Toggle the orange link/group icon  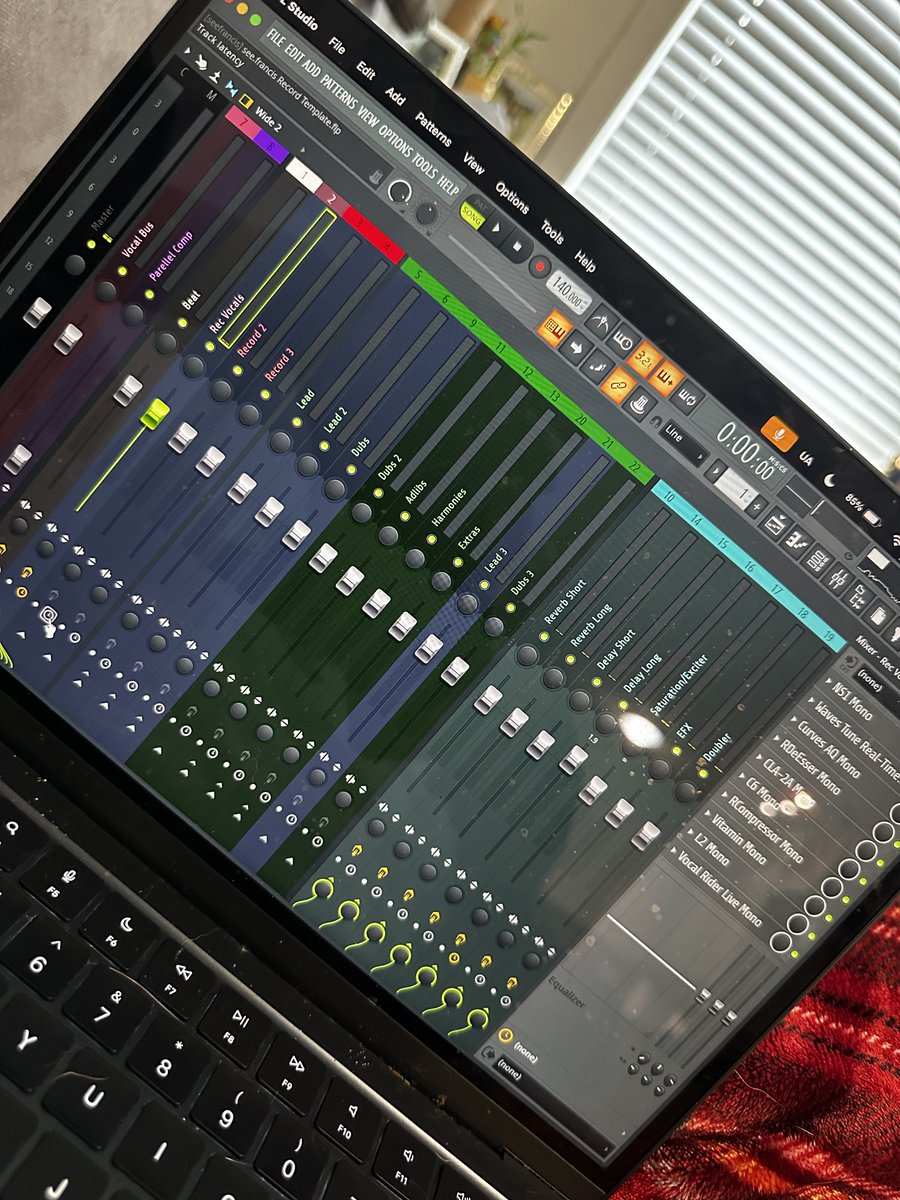point(620,385)
